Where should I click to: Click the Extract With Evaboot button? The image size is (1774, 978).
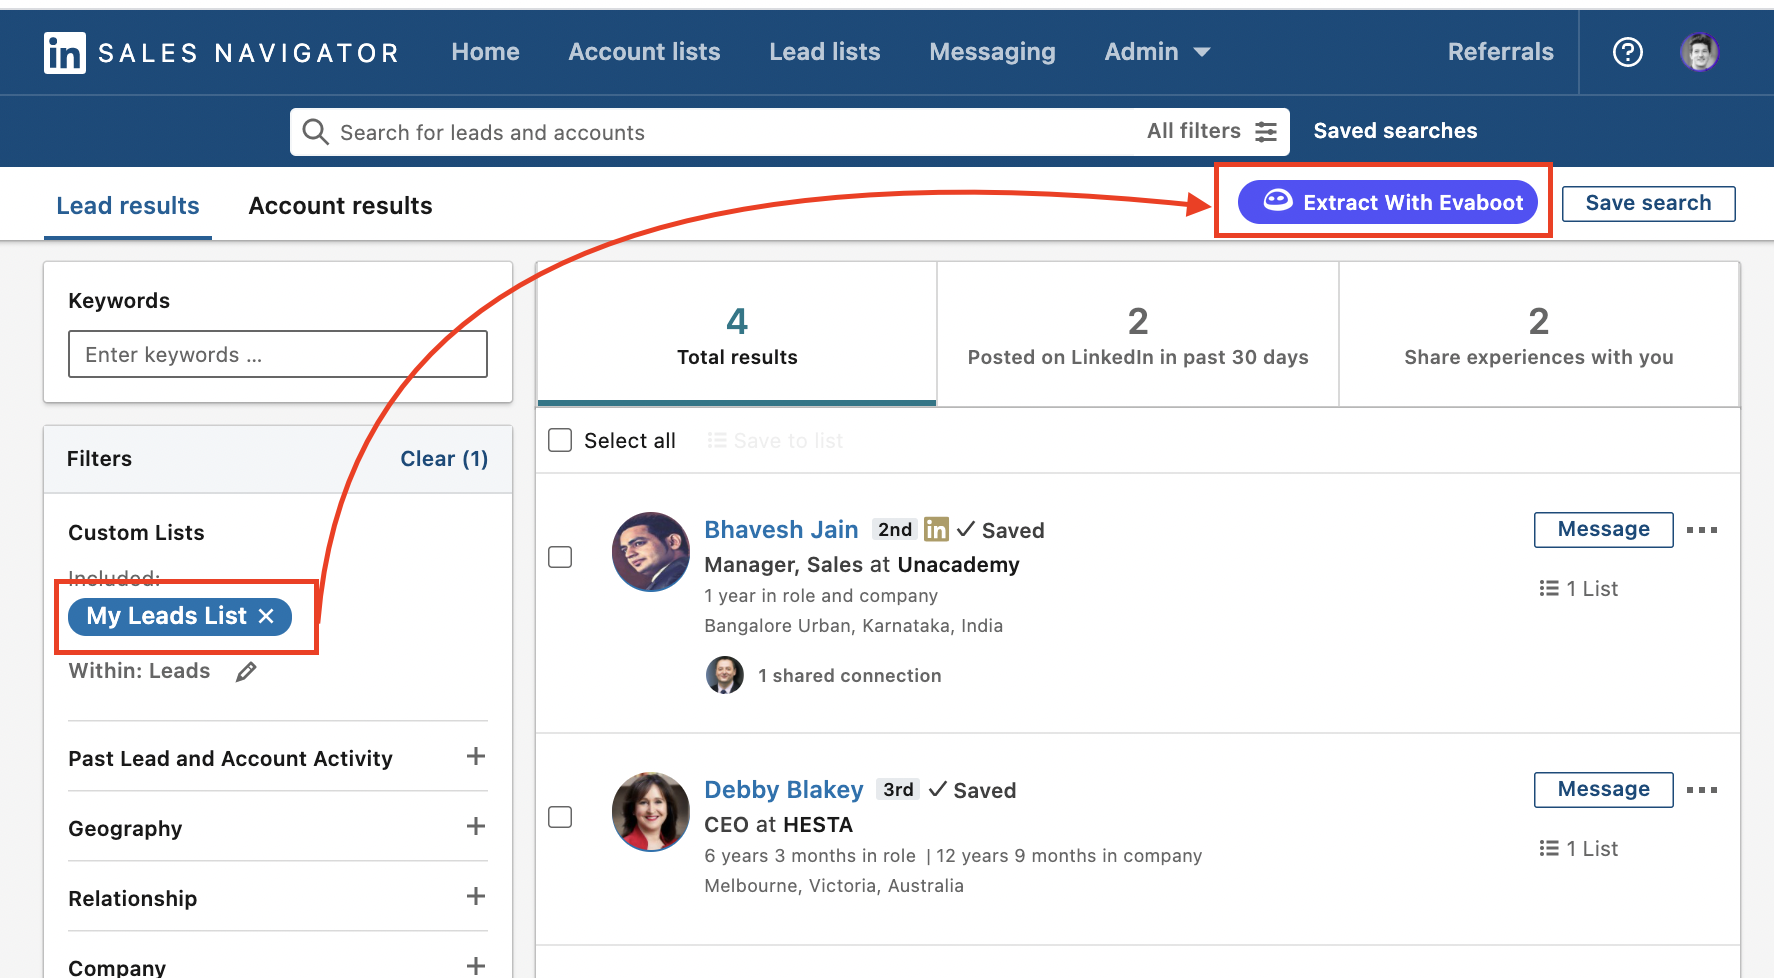point(1388,203)
